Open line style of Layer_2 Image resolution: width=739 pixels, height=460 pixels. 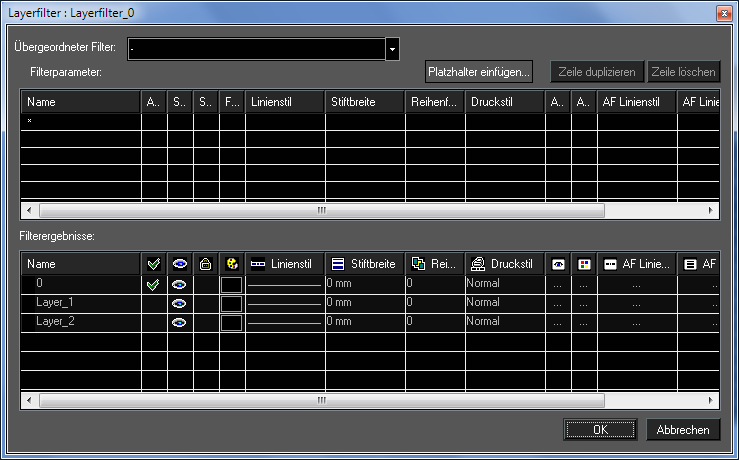pyautogui.click(x=285, y=323)
